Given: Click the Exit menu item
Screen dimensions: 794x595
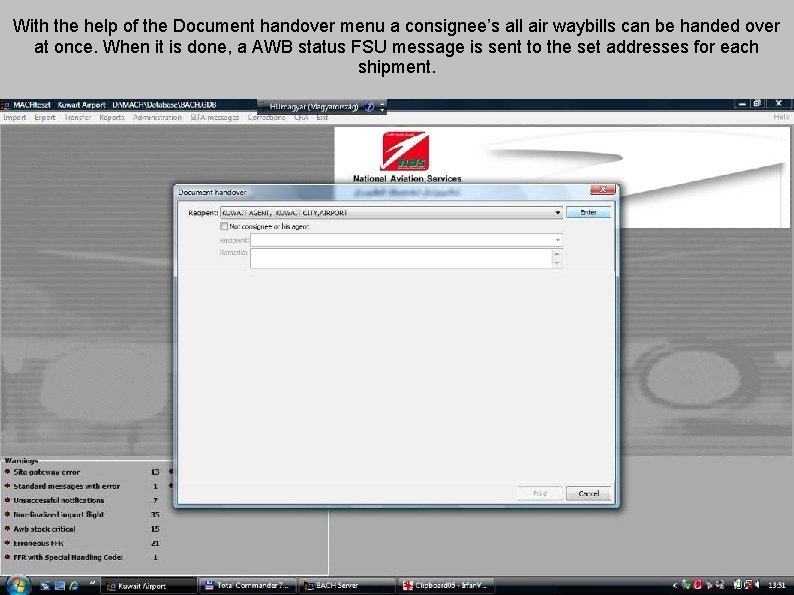Looking at the screenshot, I should click(x=322, y=117).
